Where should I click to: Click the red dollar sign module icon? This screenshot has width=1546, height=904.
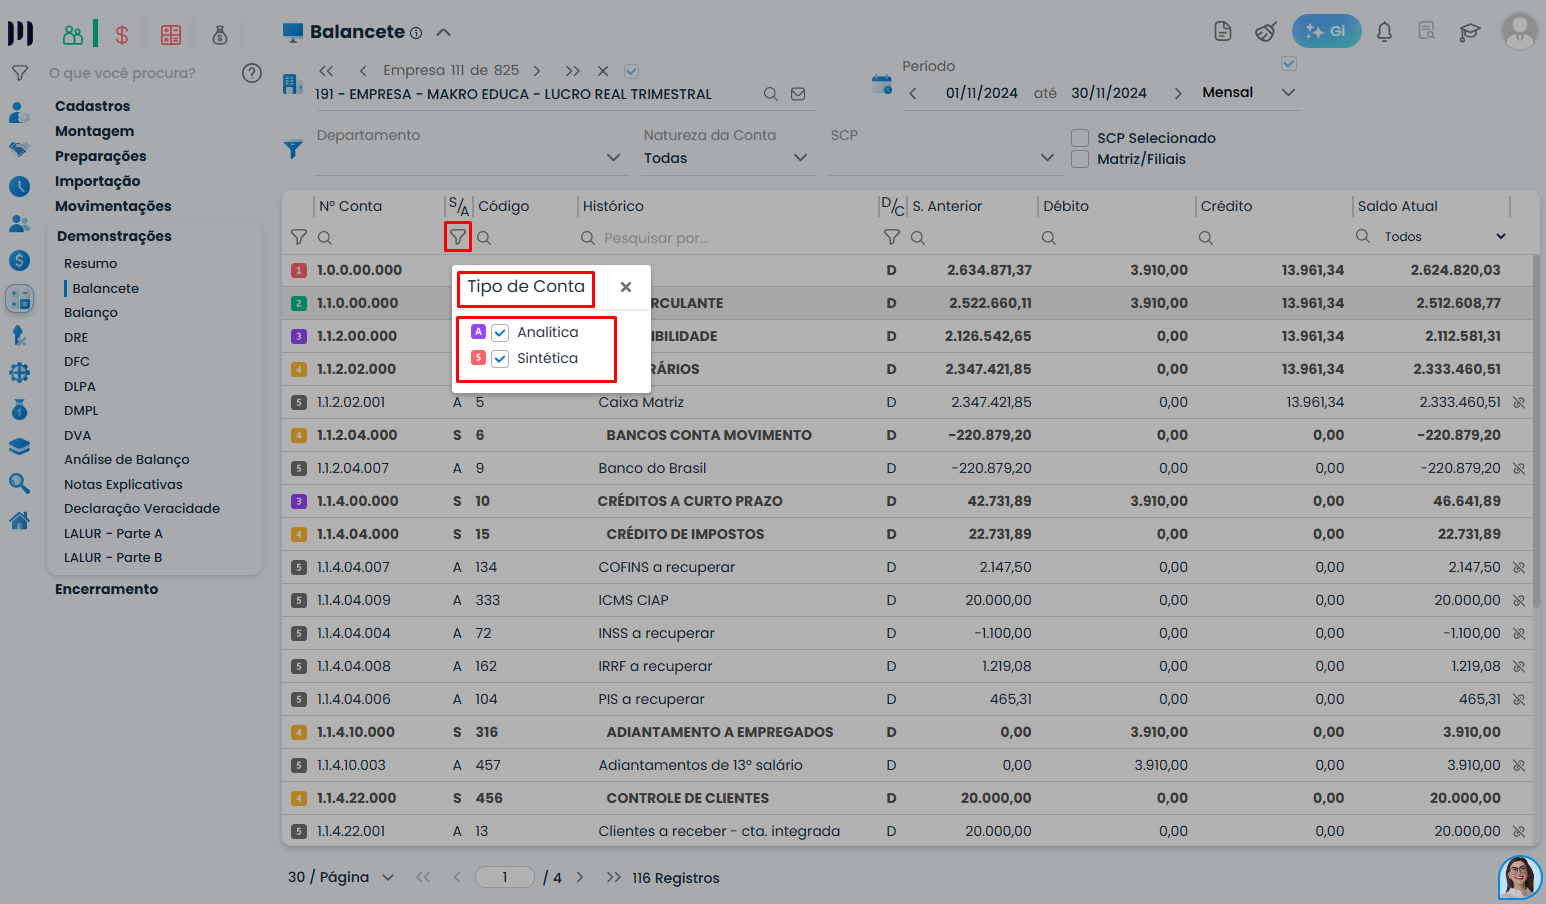(x=122, y=35)
